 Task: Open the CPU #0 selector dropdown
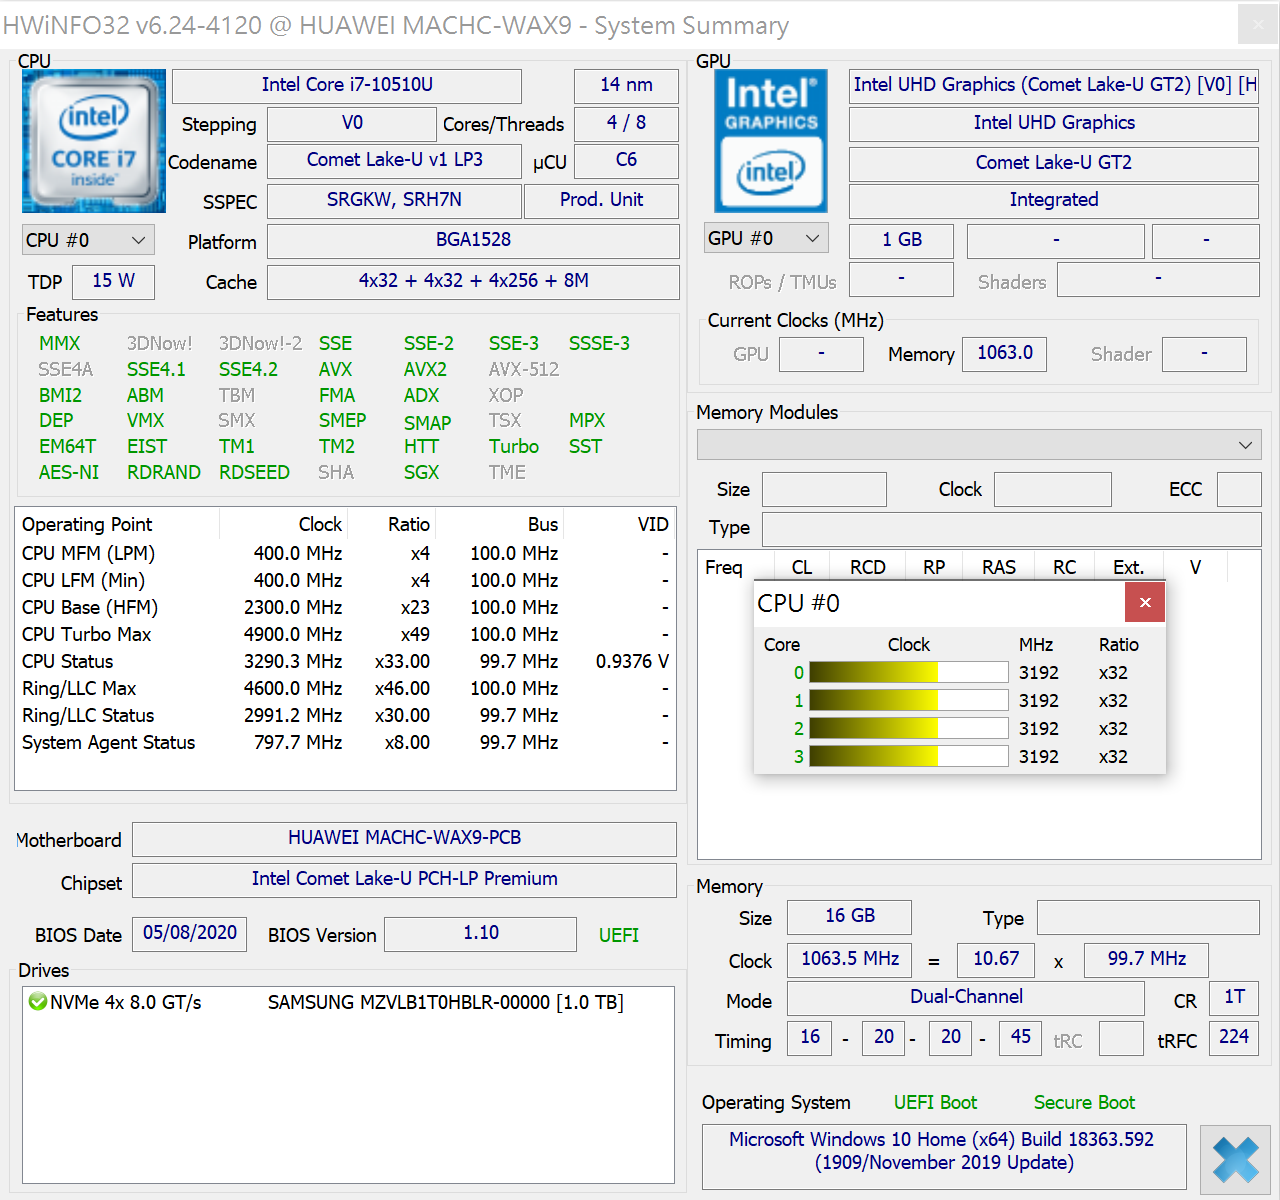(x=88, y=240)
